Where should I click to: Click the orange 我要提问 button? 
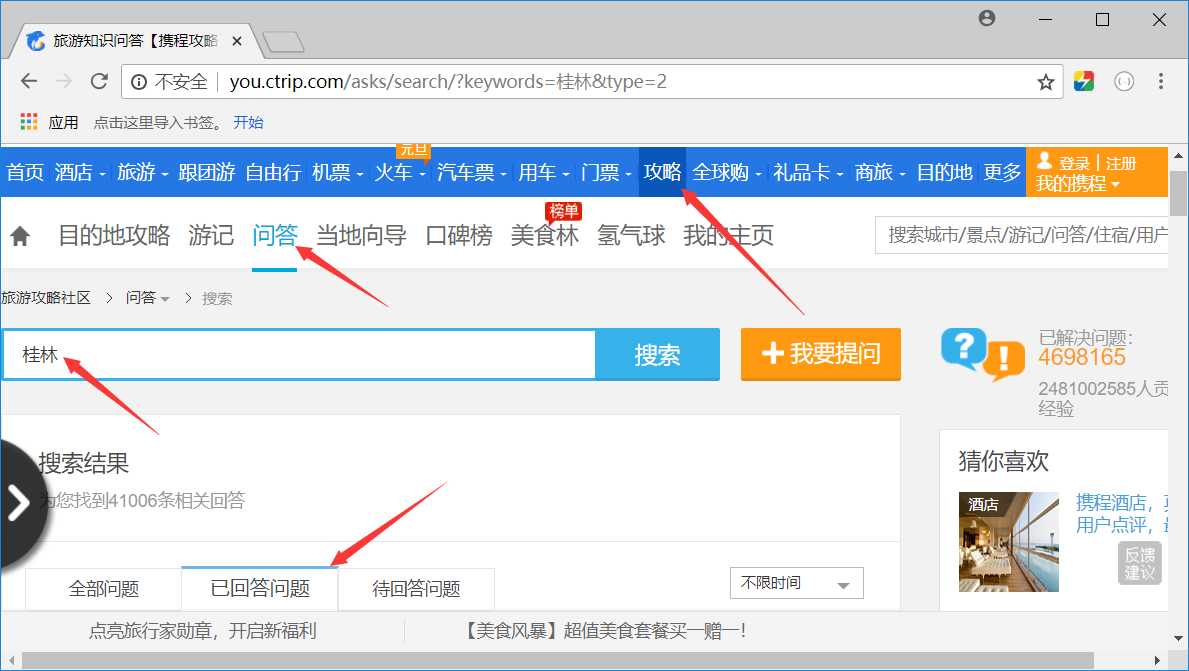tap(820, 353)
